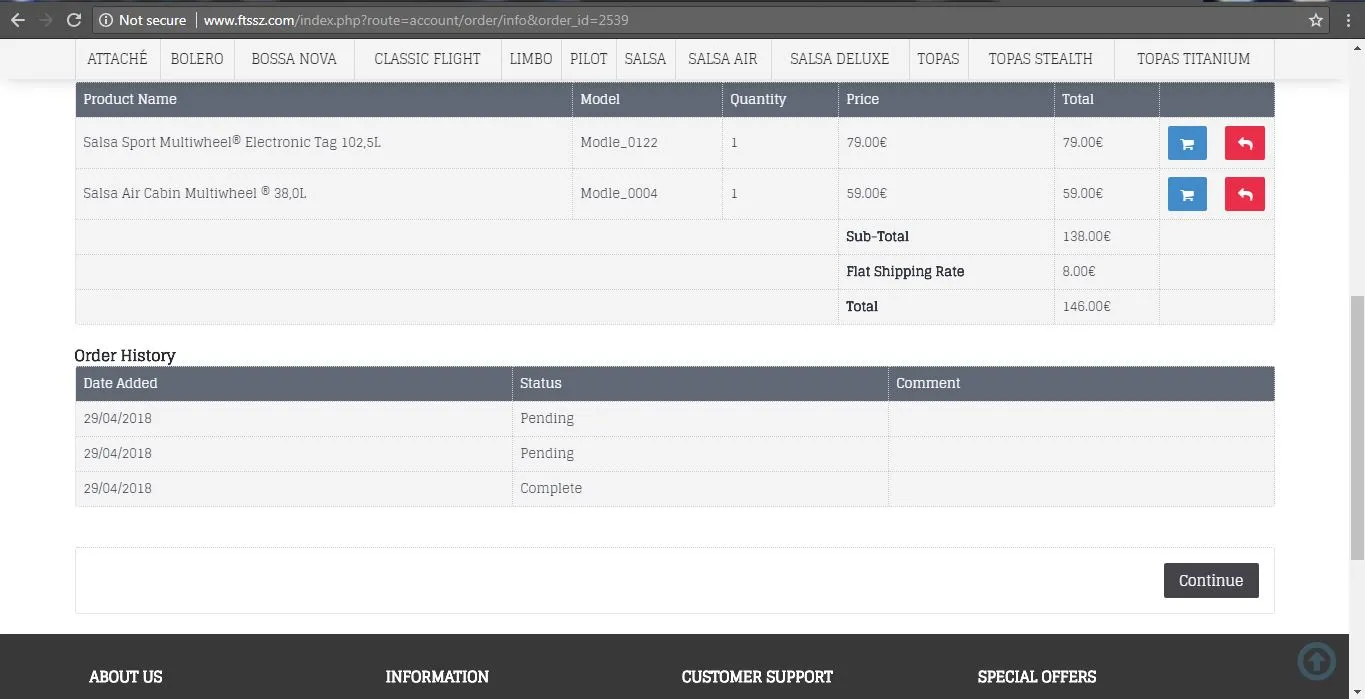
Task: Go back using the browser back arrow
Action: tap(18, 20)
